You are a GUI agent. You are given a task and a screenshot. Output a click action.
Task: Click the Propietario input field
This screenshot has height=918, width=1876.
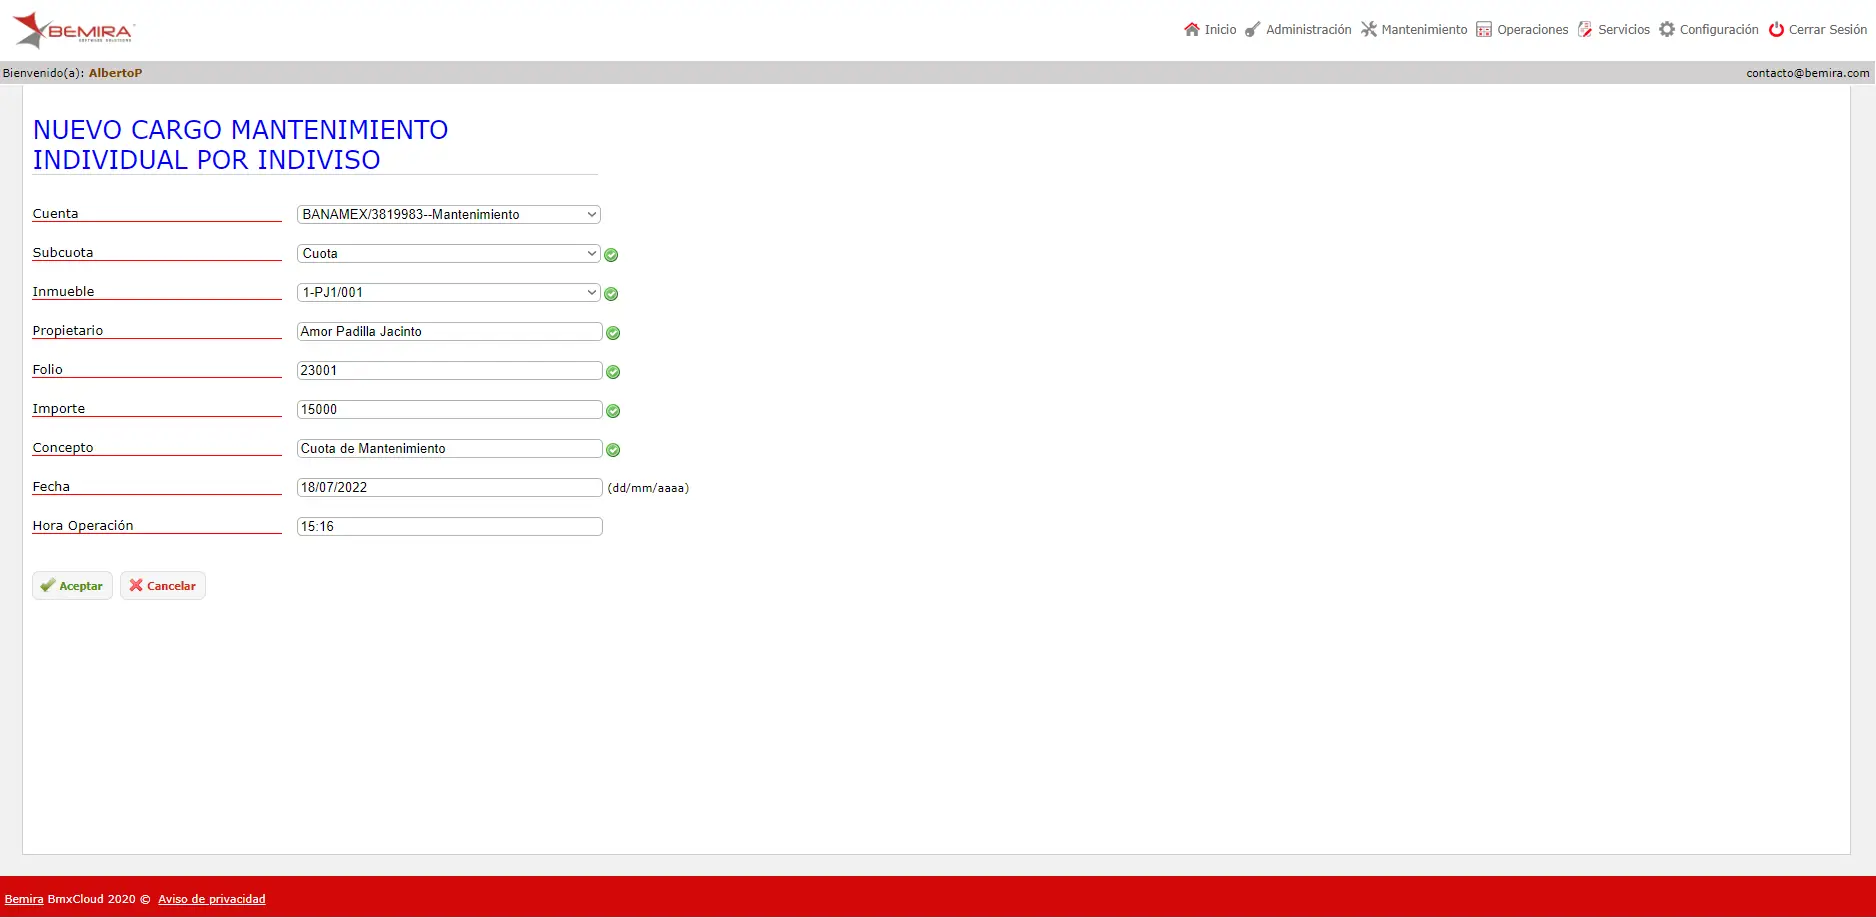click(450, 331)
